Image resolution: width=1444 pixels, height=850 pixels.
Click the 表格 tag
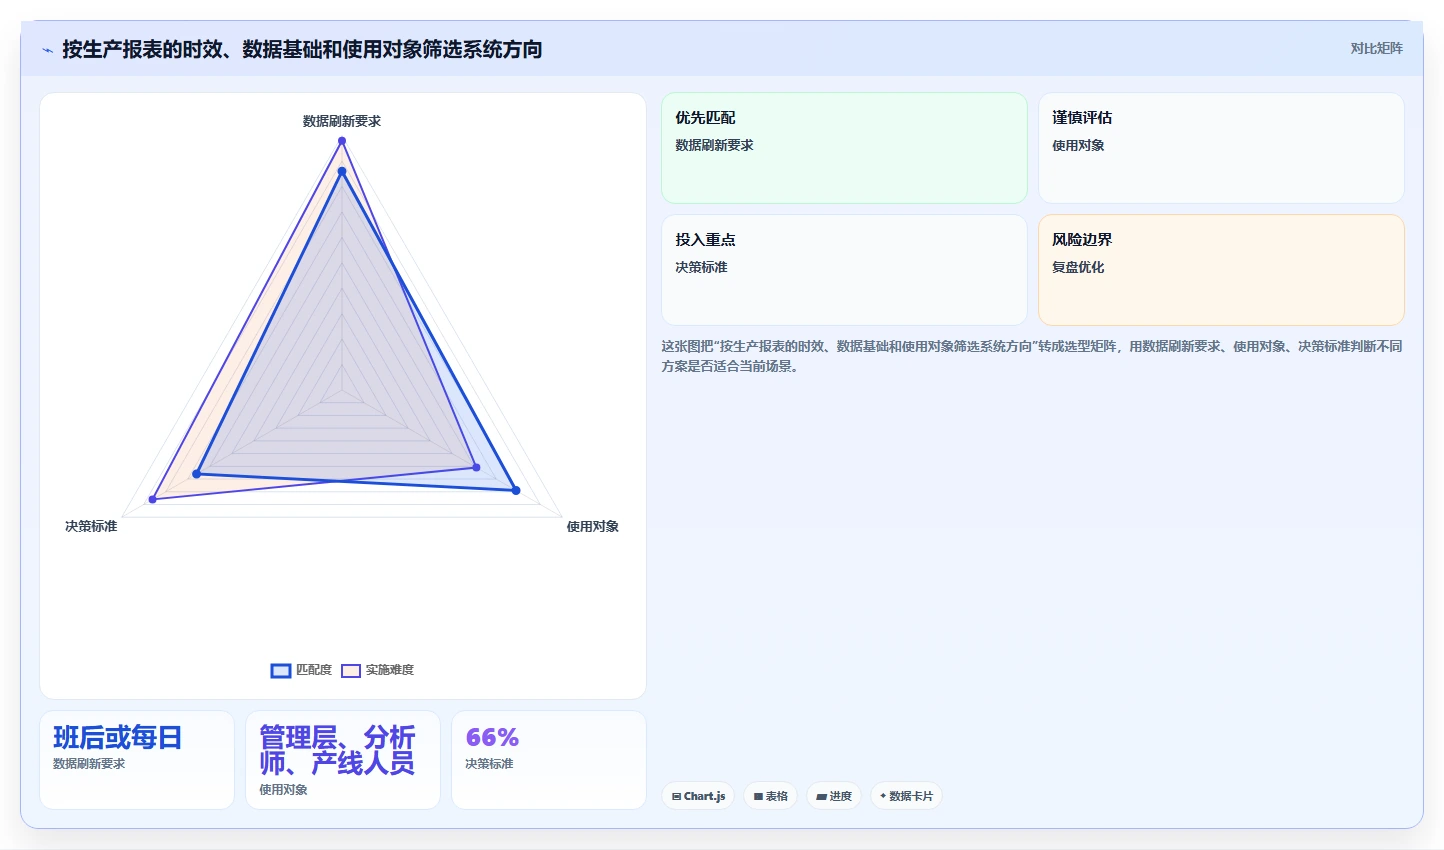(x=770, y=796)
